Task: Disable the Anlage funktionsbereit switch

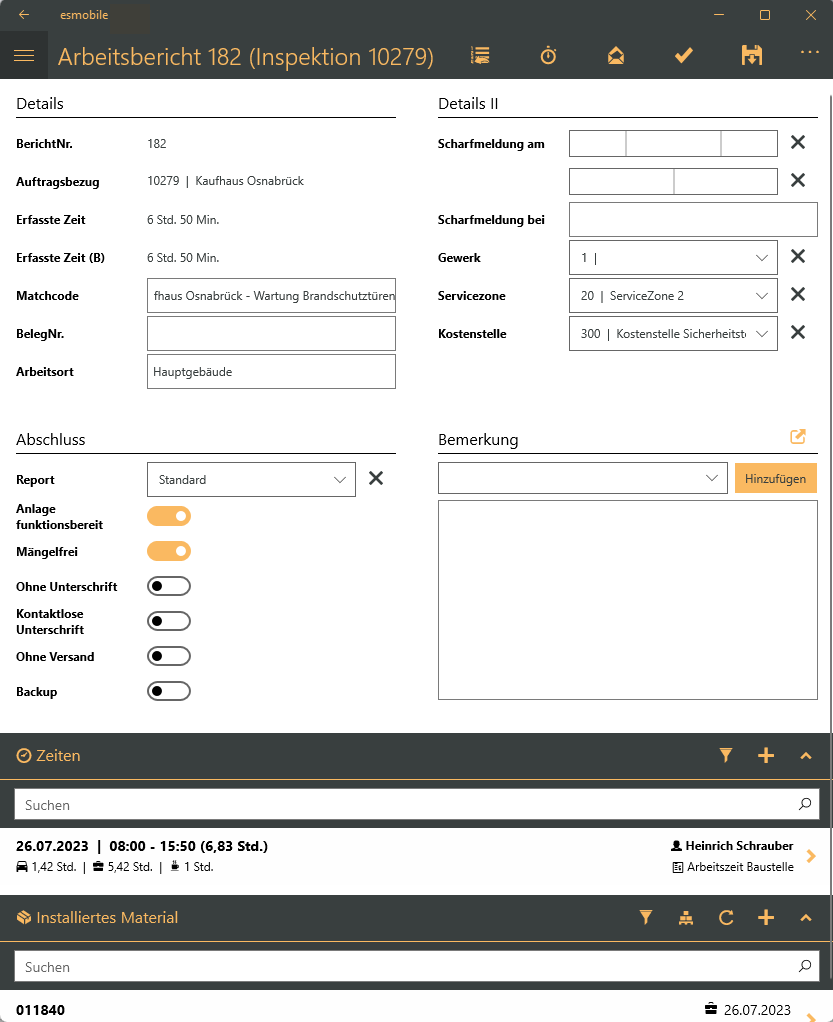Action: point(169,516)
